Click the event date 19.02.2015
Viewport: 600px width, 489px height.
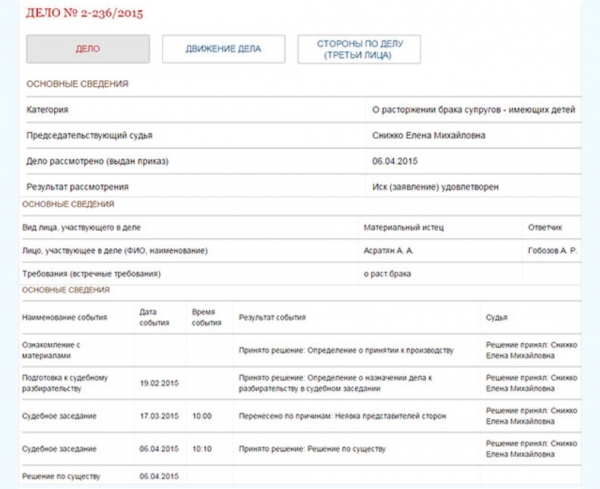[x=158, y=383]
